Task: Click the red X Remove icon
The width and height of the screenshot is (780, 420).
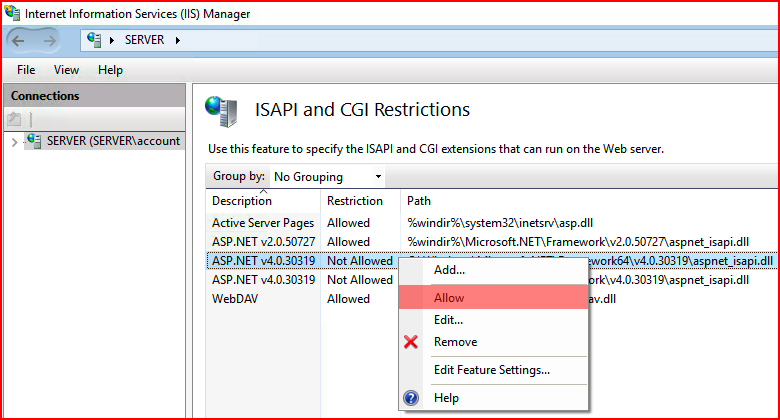Action: (x=411, y=342)
